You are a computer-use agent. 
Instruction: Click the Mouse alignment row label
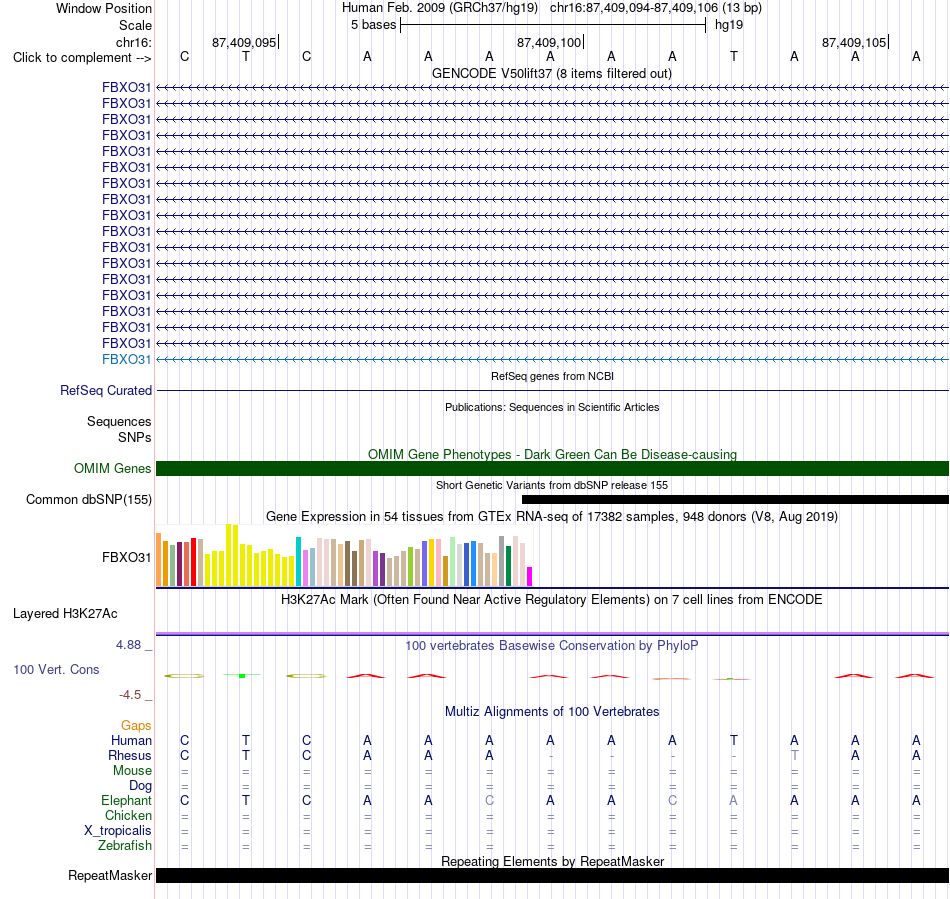132,771
